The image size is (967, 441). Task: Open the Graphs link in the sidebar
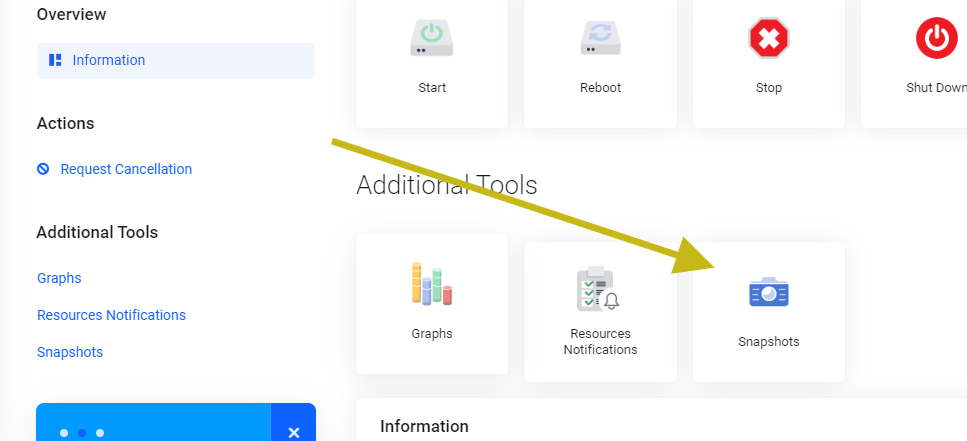pyautogui.click(x=59, y=278)
